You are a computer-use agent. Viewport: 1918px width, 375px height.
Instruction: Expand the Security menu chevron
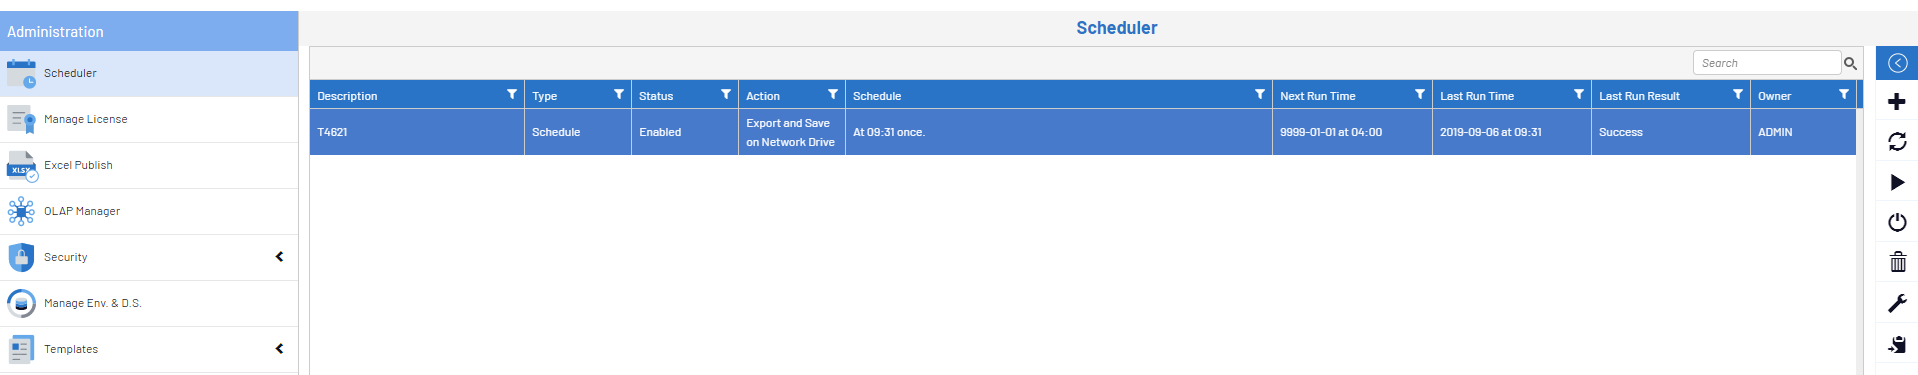(279, 257)
